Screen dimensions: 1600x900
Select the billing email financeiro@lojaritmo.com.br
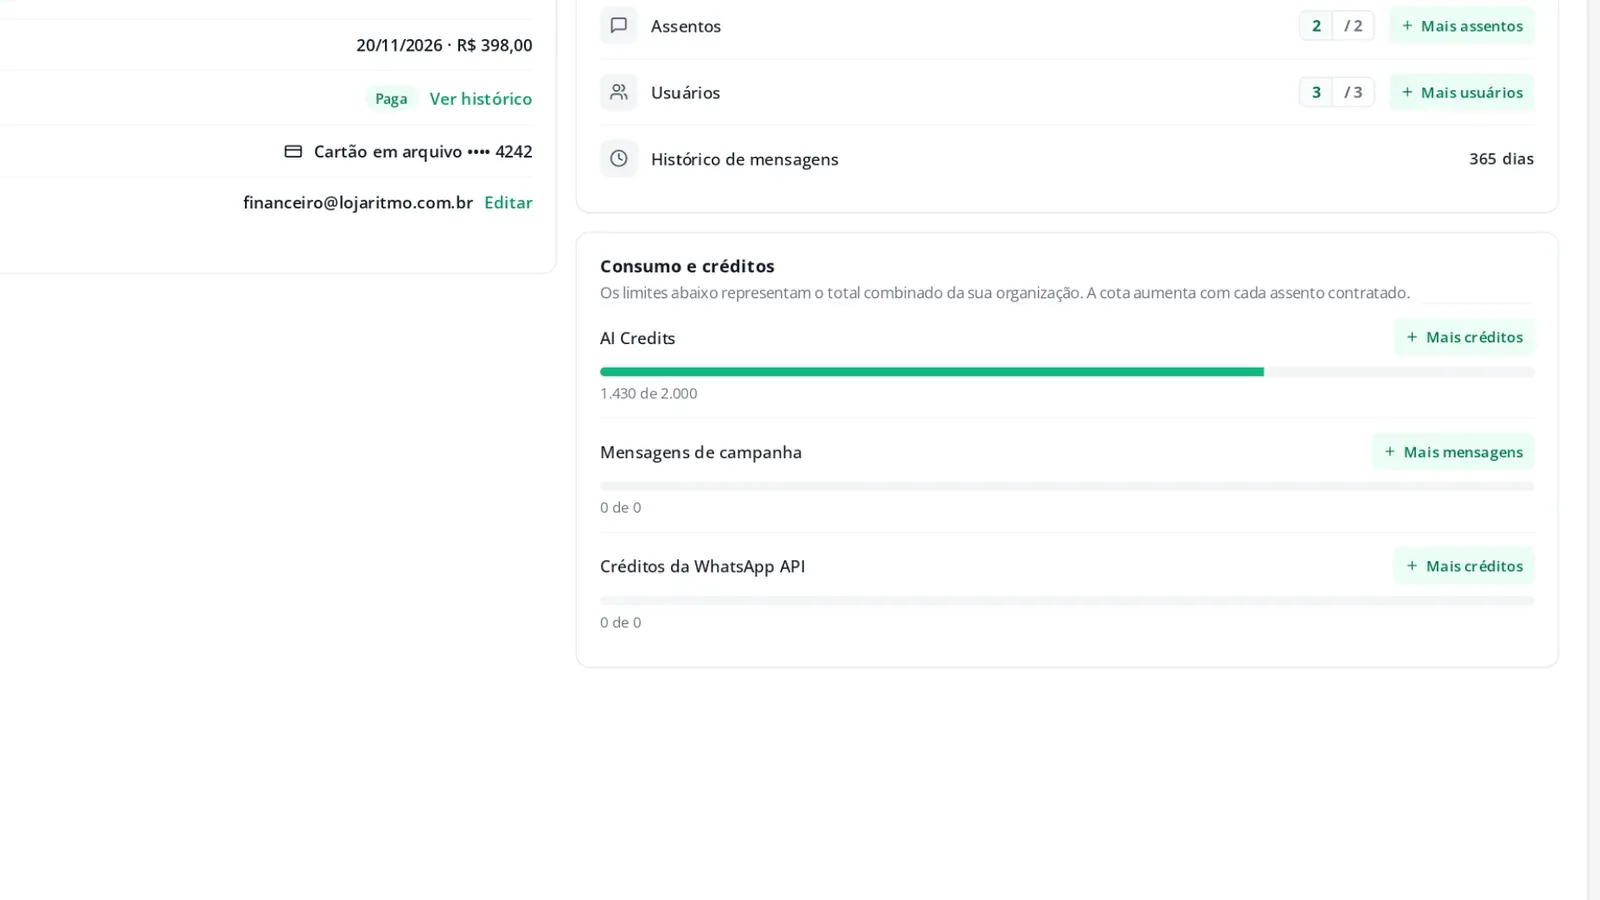[358, 202]
